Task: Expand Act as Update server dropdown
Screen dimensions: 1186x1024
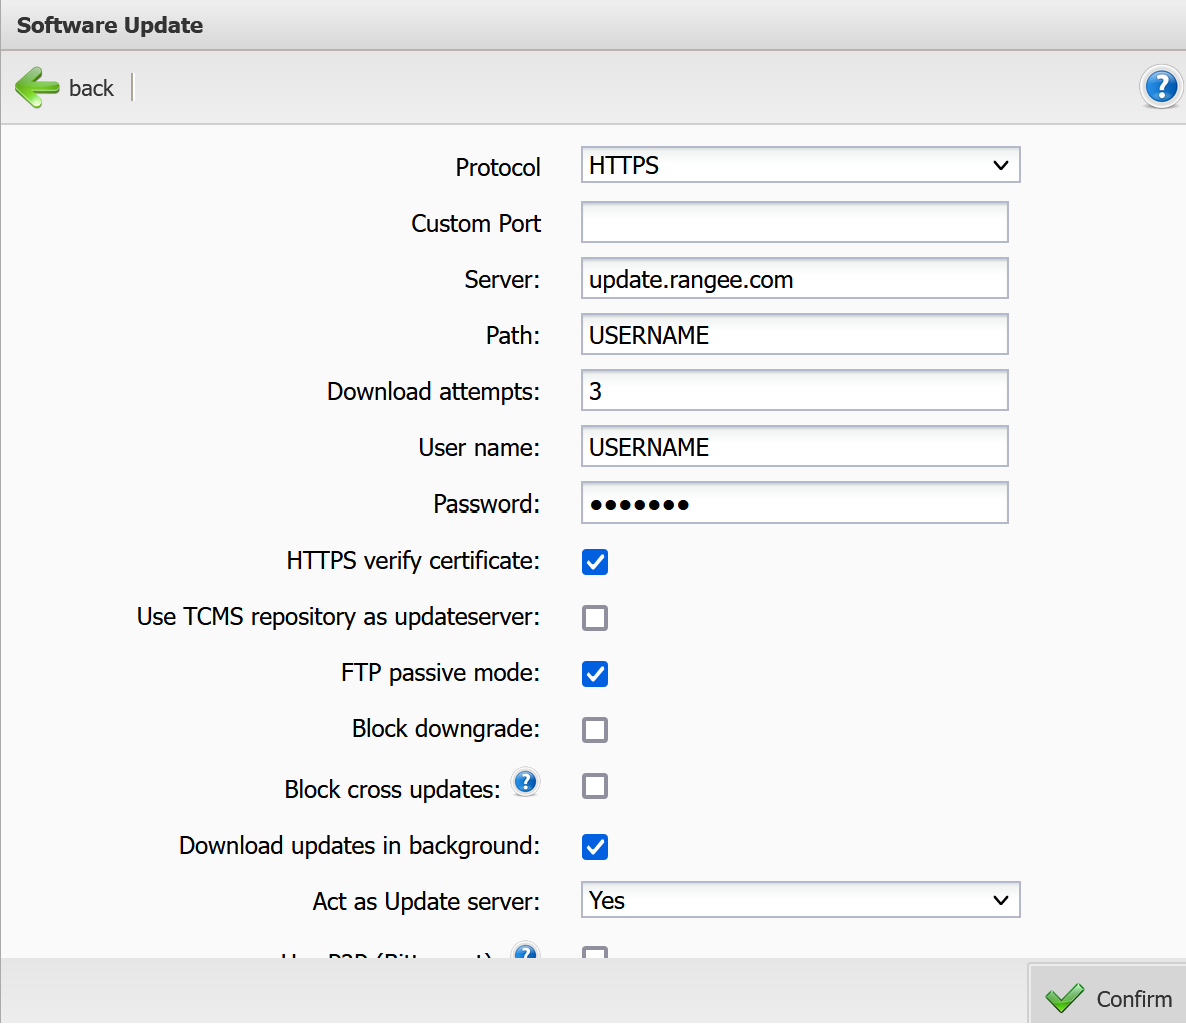Action: (800, 900)
